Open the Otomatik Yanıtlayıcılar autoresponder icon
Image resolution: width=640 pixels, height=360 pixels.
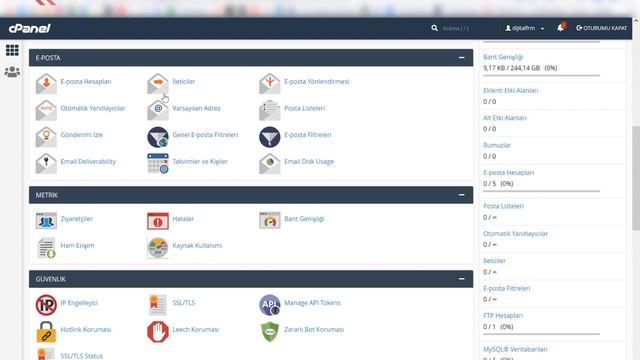pyautogui.click(x=46, y=110)
